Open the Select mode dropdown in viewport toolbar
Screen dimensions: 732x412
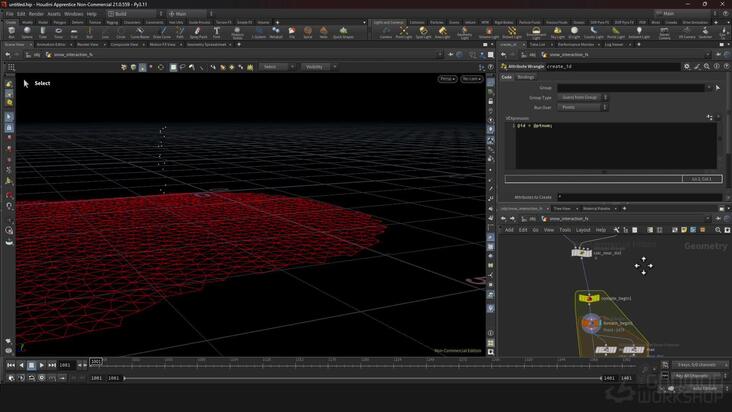pyautogui.click(x=277, y=67)
